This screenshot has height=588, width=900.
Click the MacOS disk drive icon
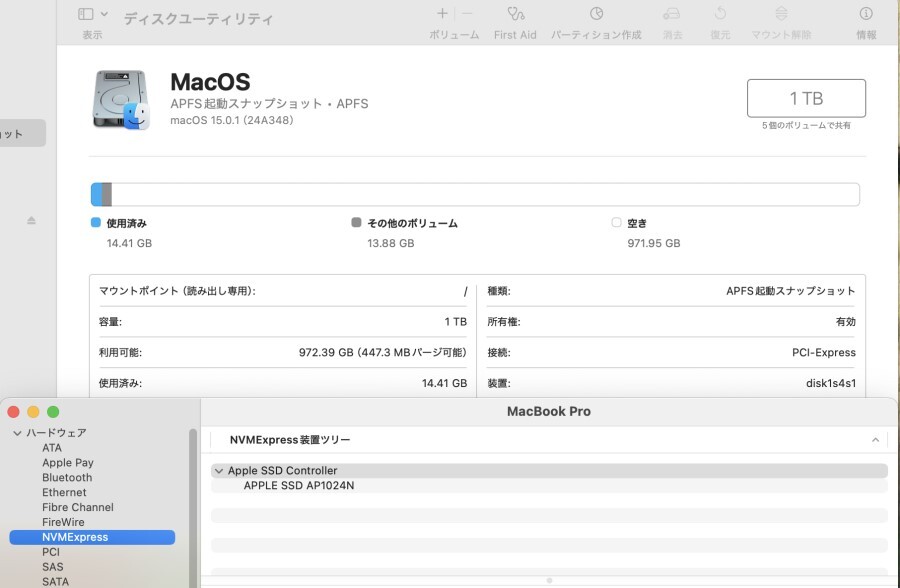coord(120,99)
